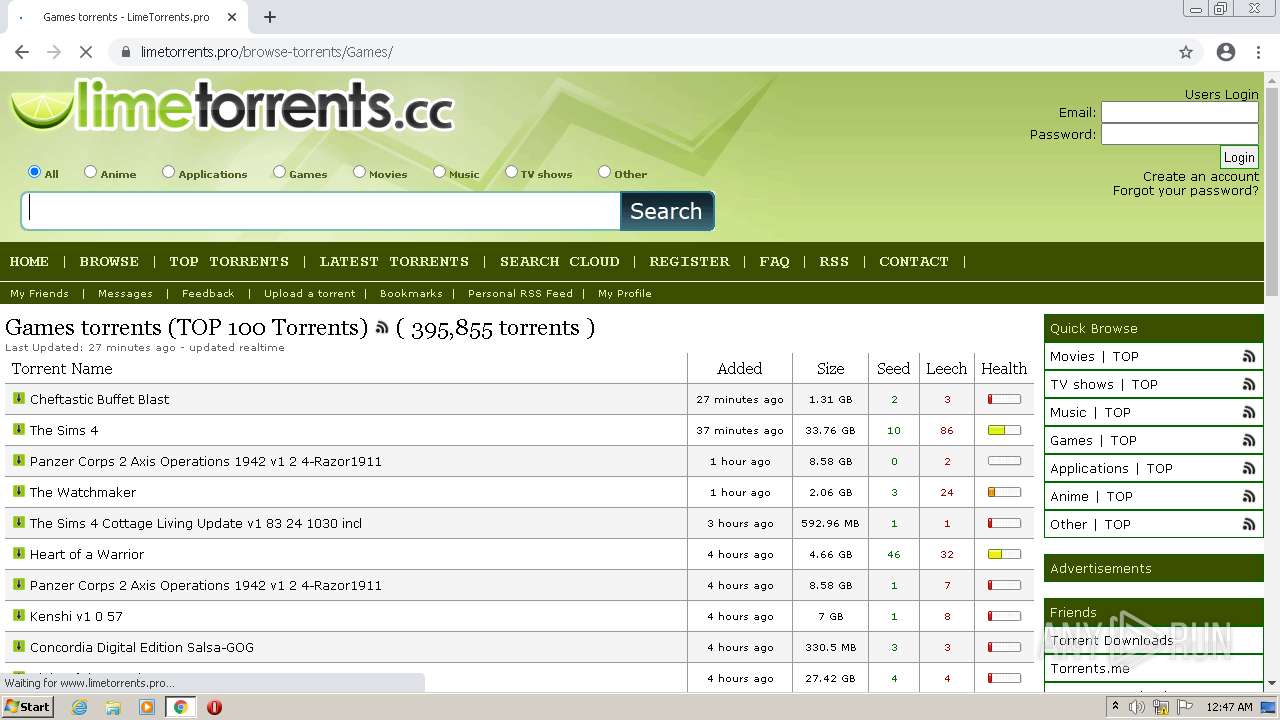This screenshot has height=720, width=1280.
Task: Open Chrome's three-dot menu
Action: 1256,52
